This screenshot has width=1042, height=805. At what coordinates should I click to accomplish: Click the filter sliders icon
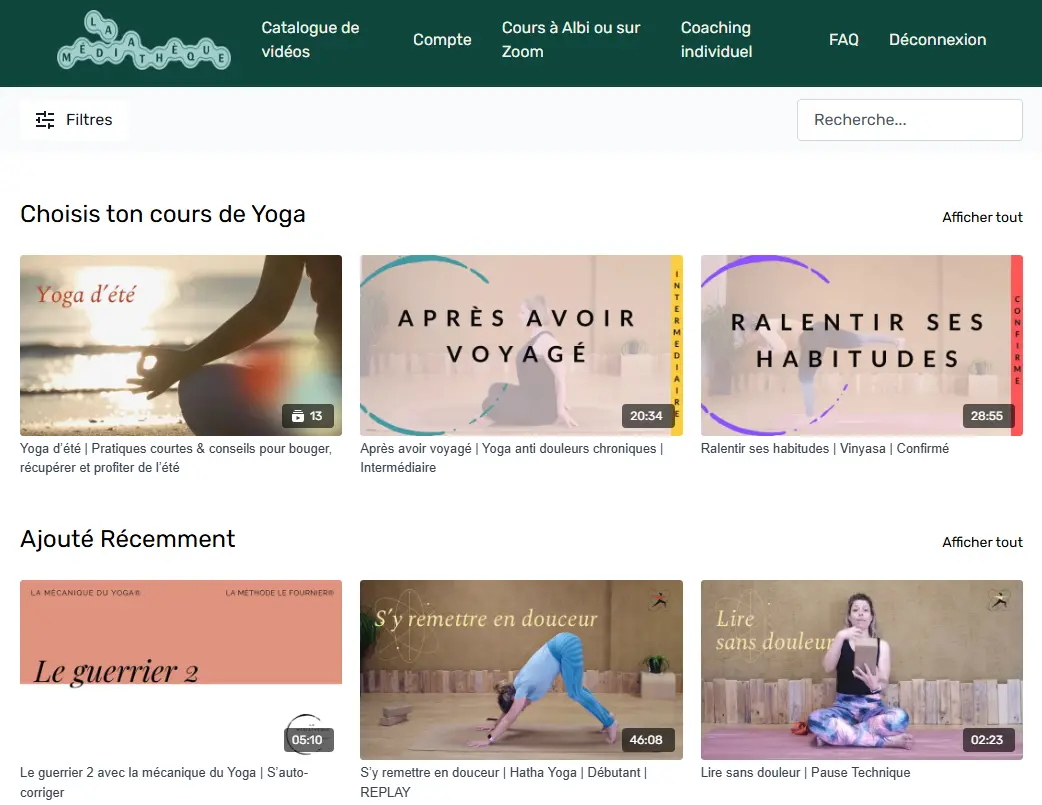(x=45, y=120)
